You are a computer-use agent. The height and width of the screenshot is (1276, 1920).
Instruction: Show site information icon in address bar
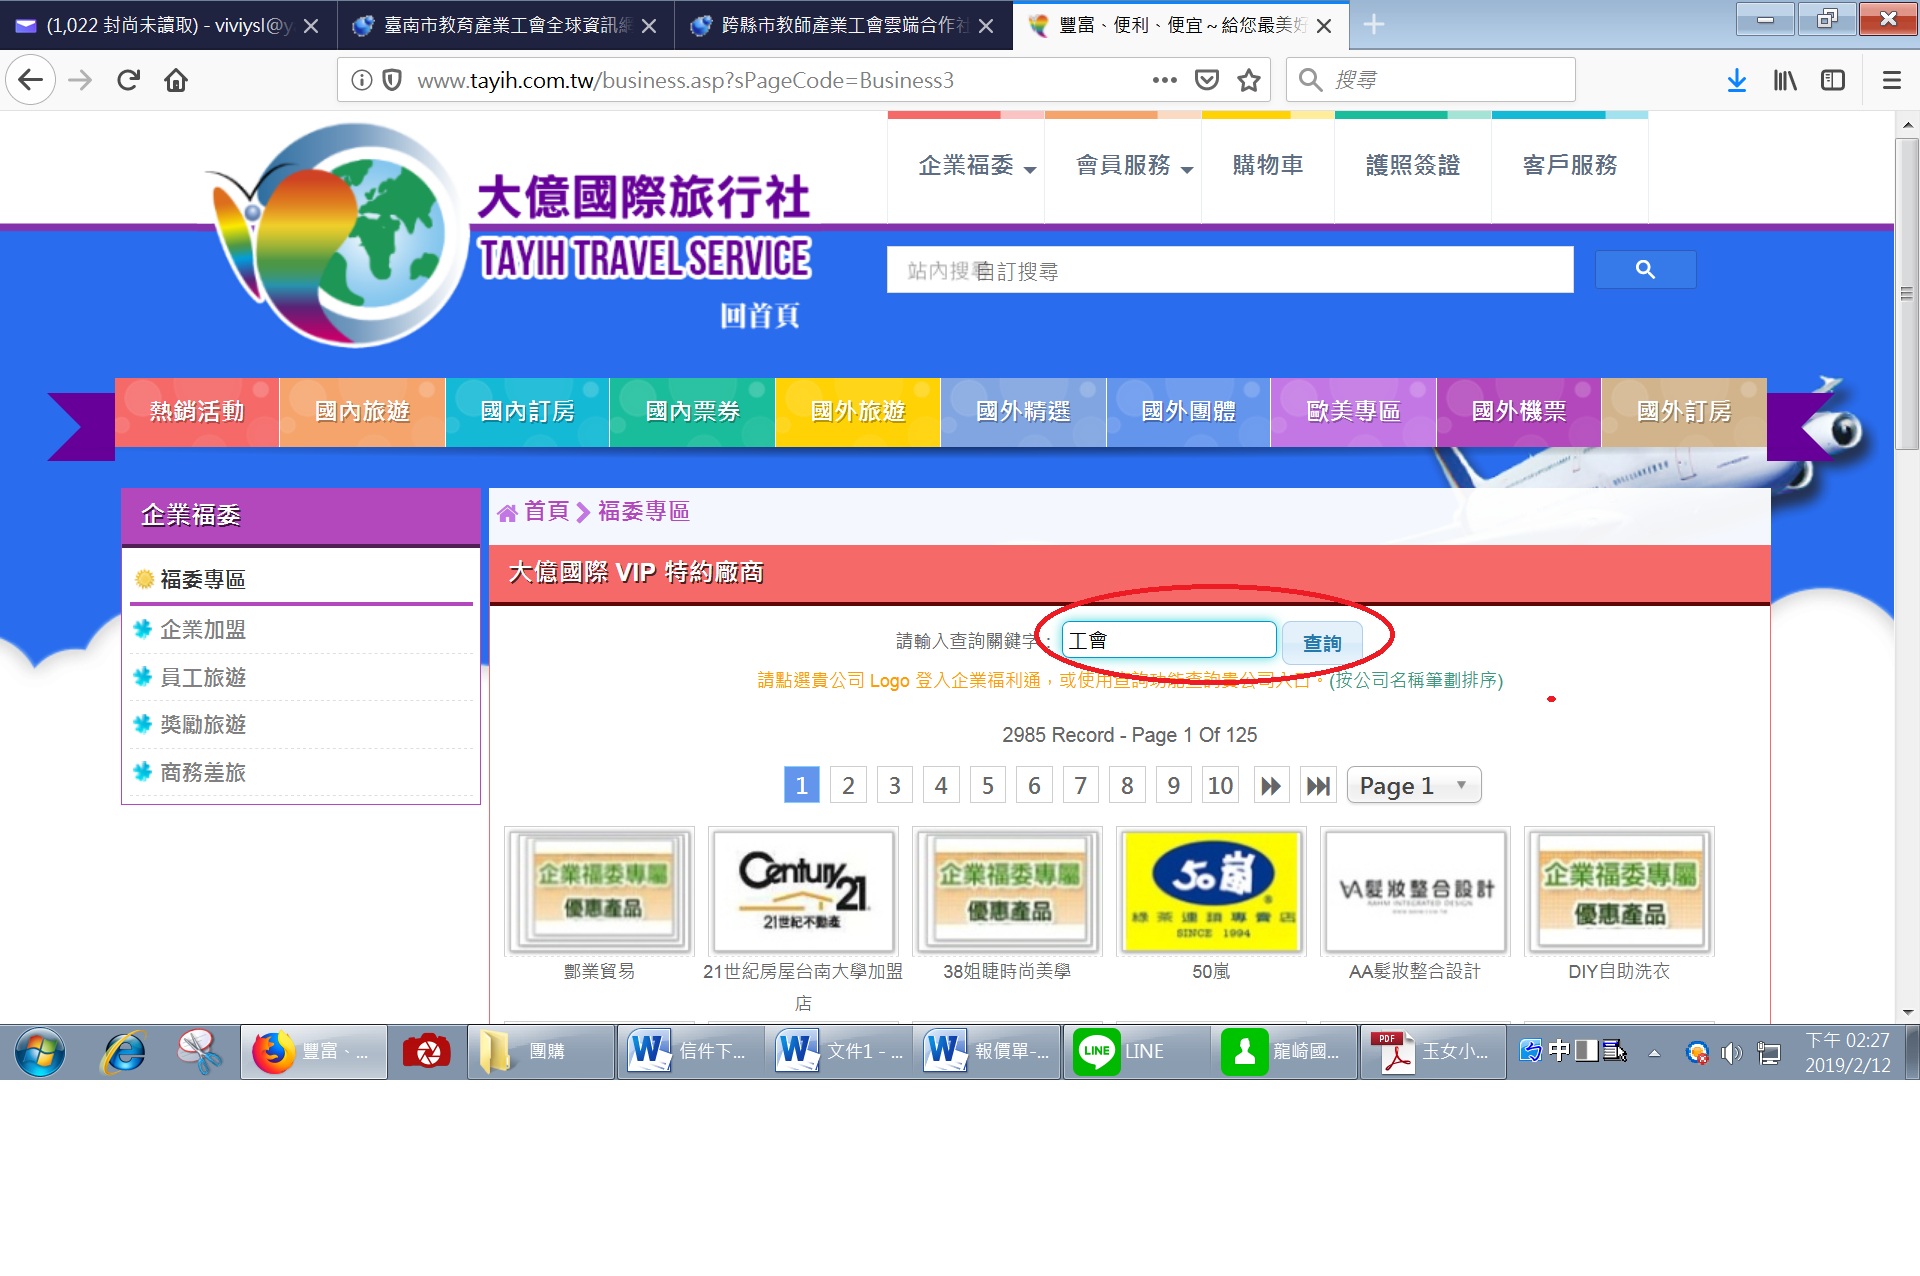[x=362, y=80]
